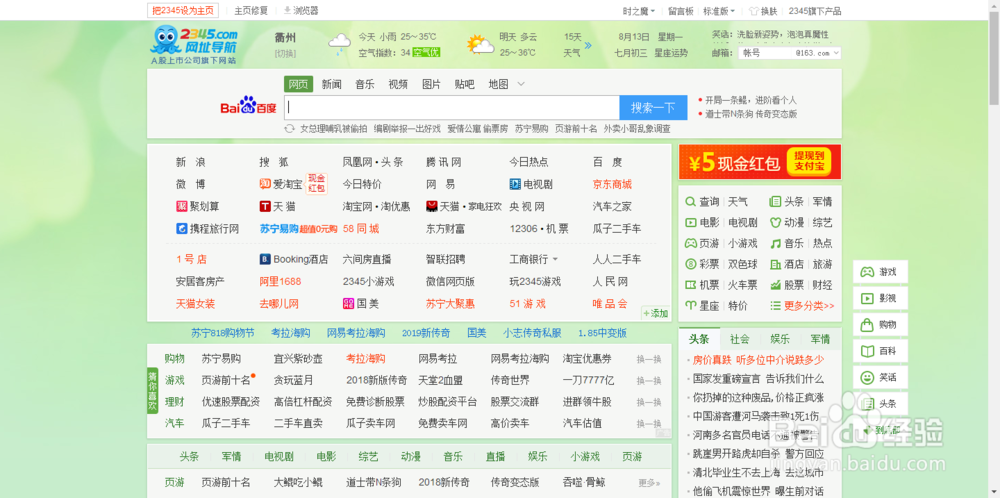The width and height of the screenshot is (1000, 498).
Task: Click the 查询 magnifier icon link
Action: pos(702,201)
